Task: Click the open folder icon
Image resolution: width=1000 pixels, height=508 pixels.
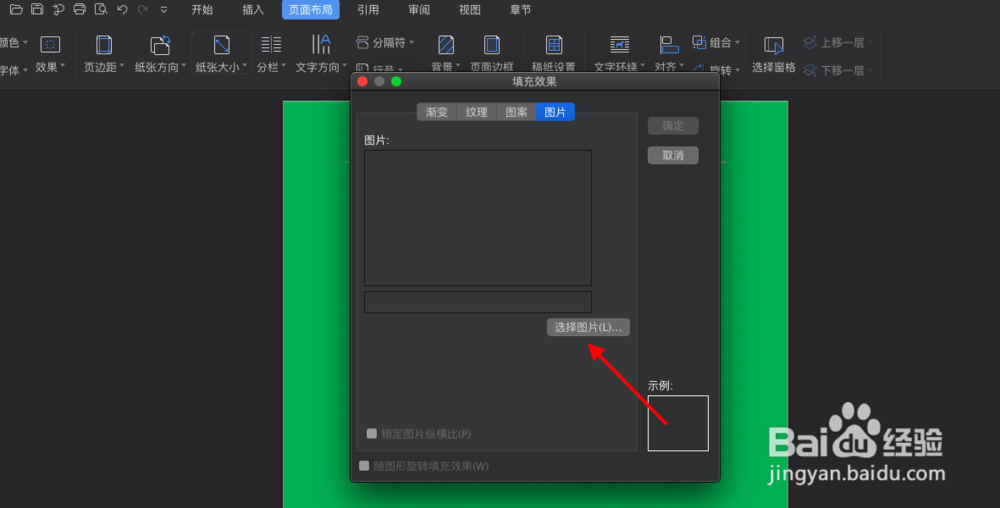Action: (16, 9)
